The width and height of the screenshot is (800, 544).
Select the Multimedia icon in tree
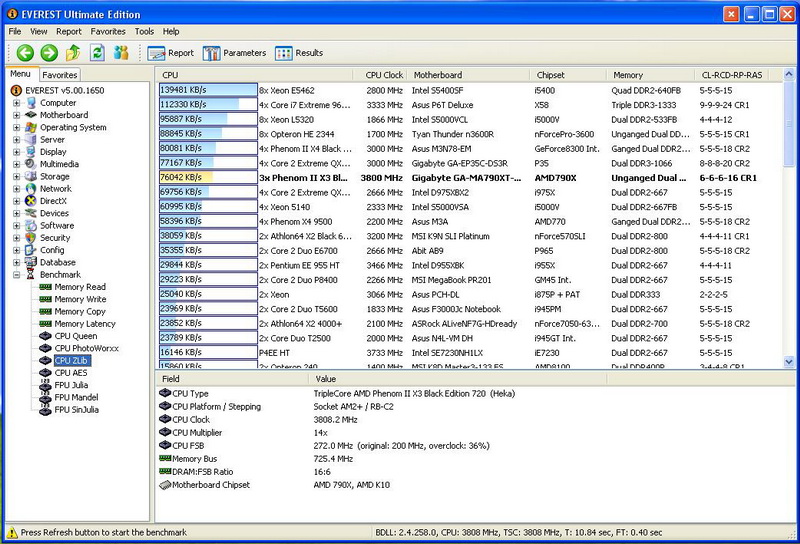coord(31,164)
